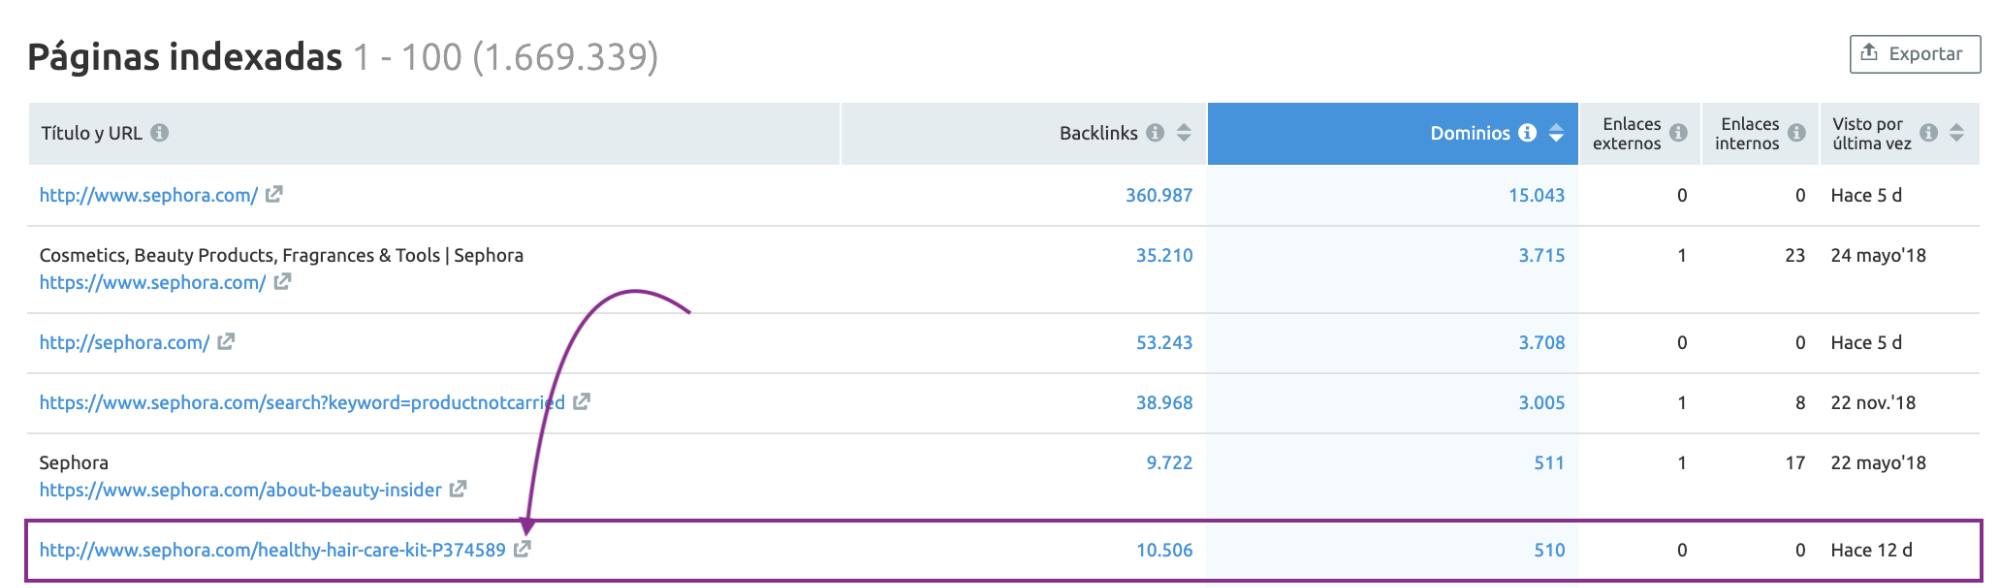The image size is (1999, 588).
Task: Sort table by Backlinks column arrows
Action: coord(1184,132)
